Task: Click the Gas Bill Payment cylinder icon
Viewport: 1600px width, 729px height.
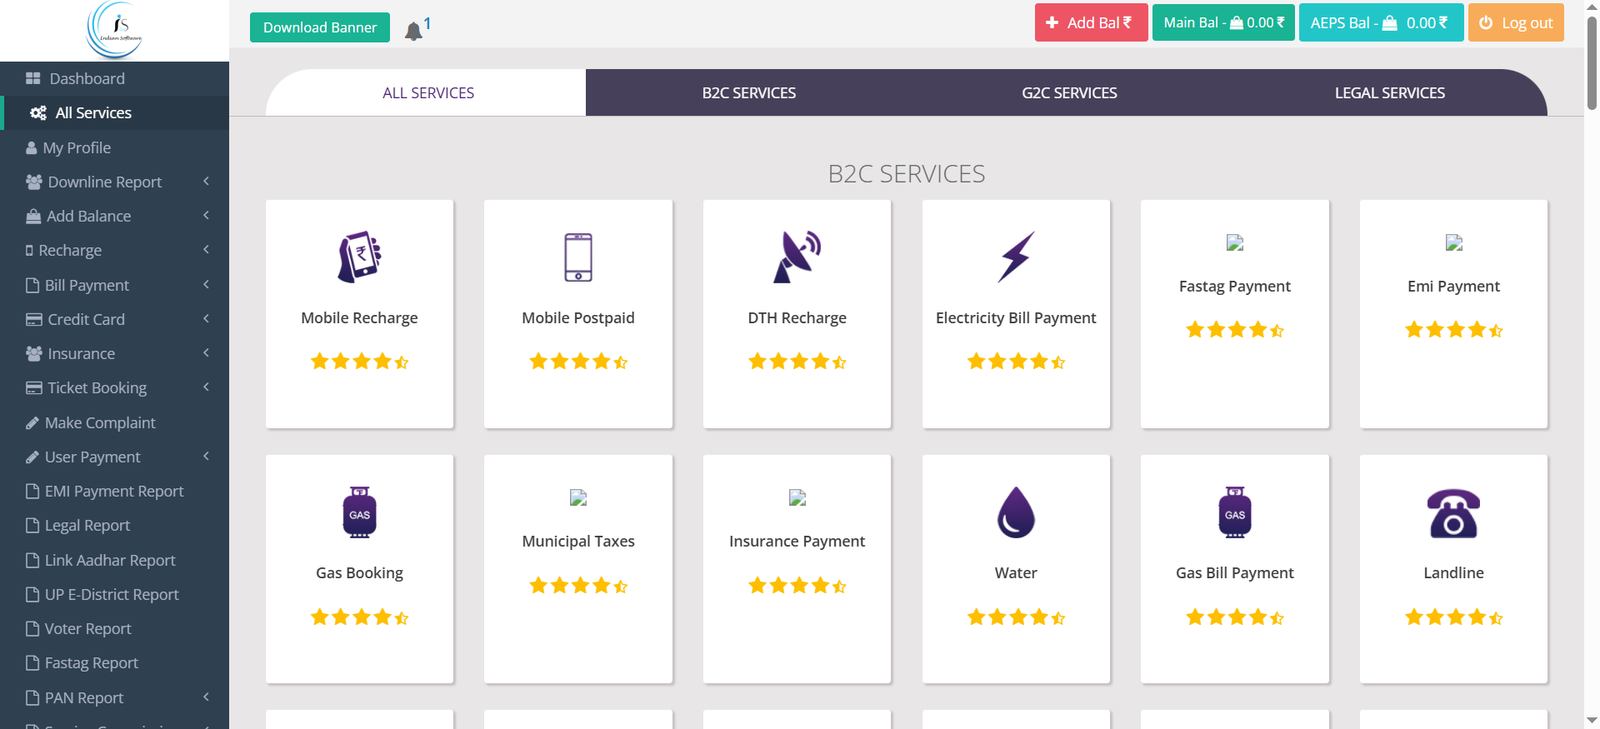Action: click(x=1235, y=512)
